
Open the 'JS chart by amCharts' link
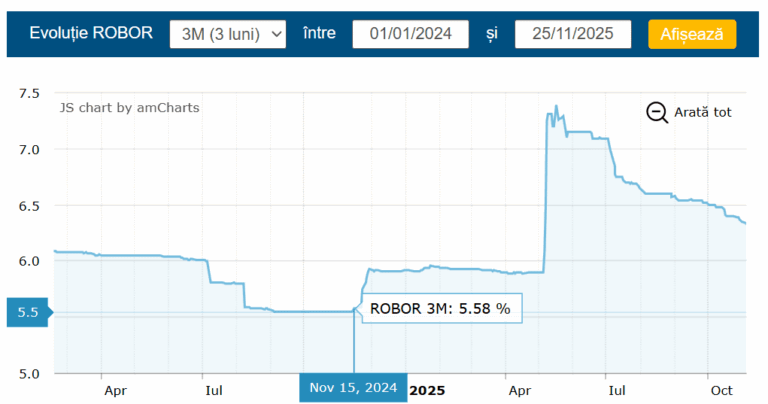tap(129, 107)
